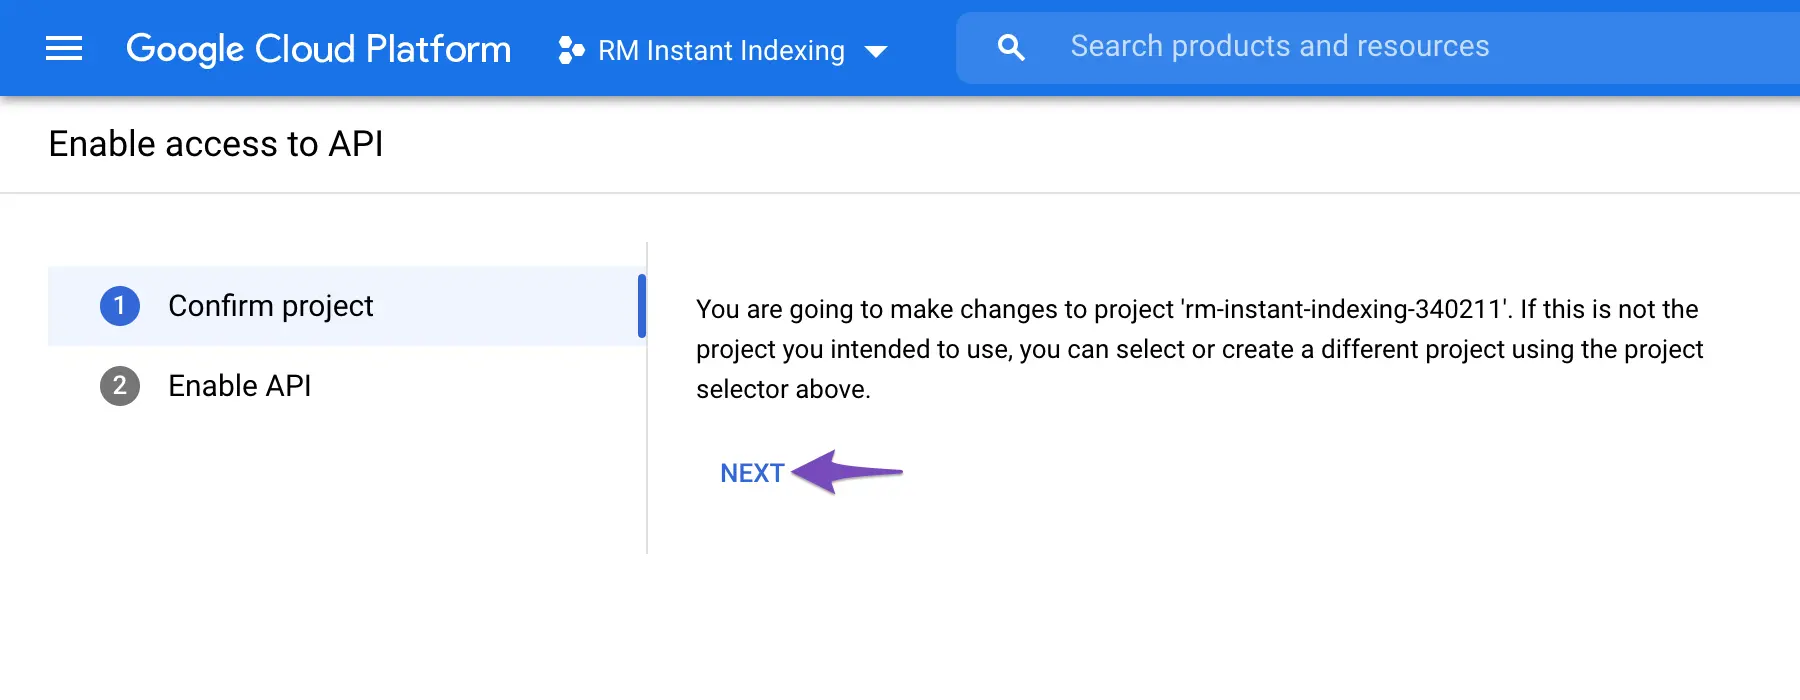
Task: Click the Enable access to API heading
Action: (x=216, y=144)
